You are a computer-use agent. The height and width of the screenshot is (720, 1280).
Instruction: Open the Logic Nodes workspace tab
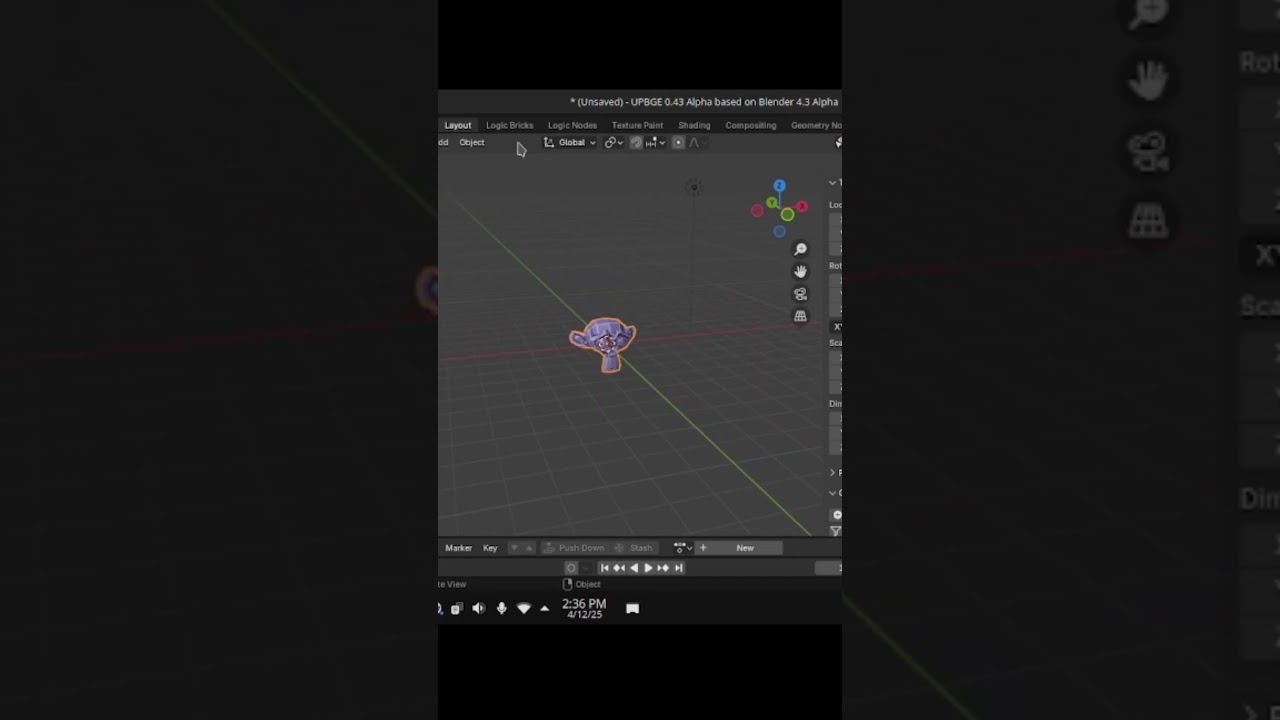572,125
